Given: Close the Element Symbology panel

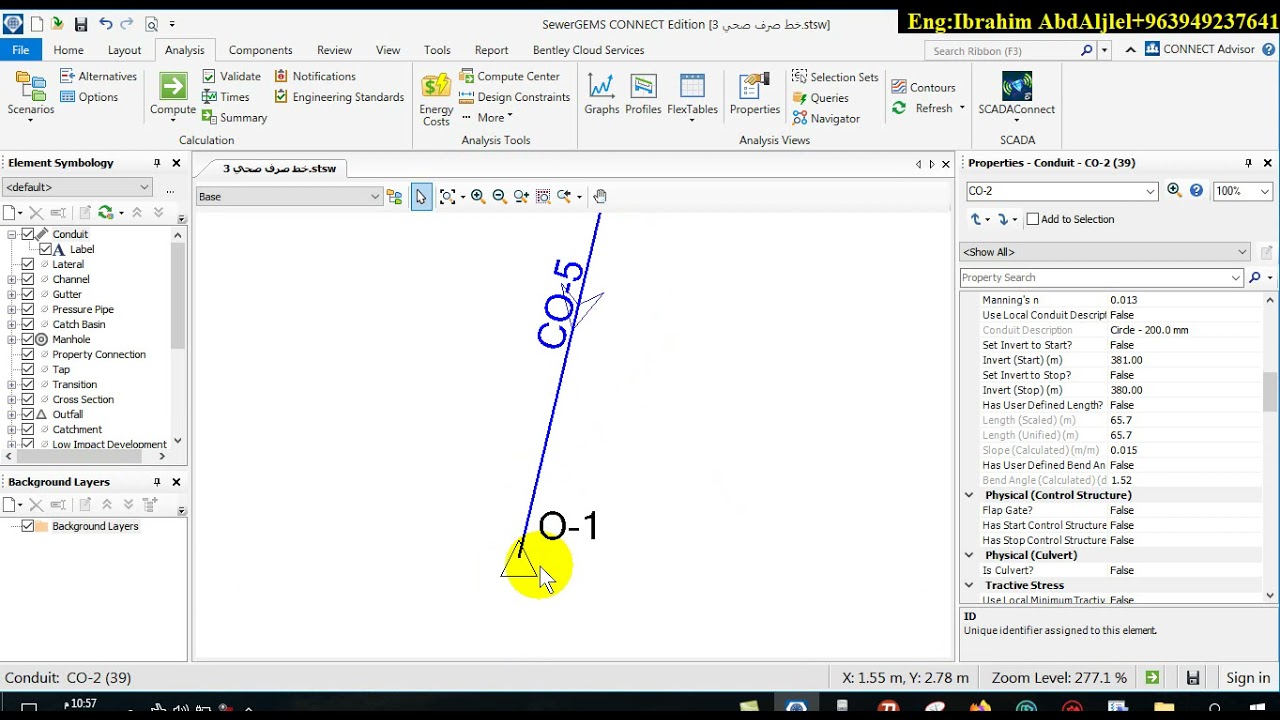Looking at the screenshot, I should pyautogui.click(x=177, y=163).
